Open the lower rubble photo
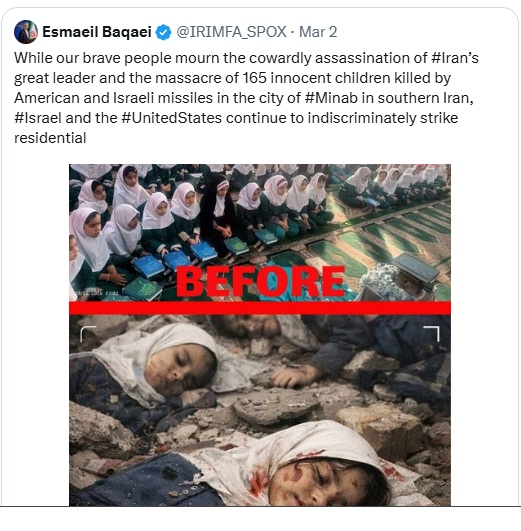Image resolution: width=521 pixels, height=531 pixels. point(260,410)
